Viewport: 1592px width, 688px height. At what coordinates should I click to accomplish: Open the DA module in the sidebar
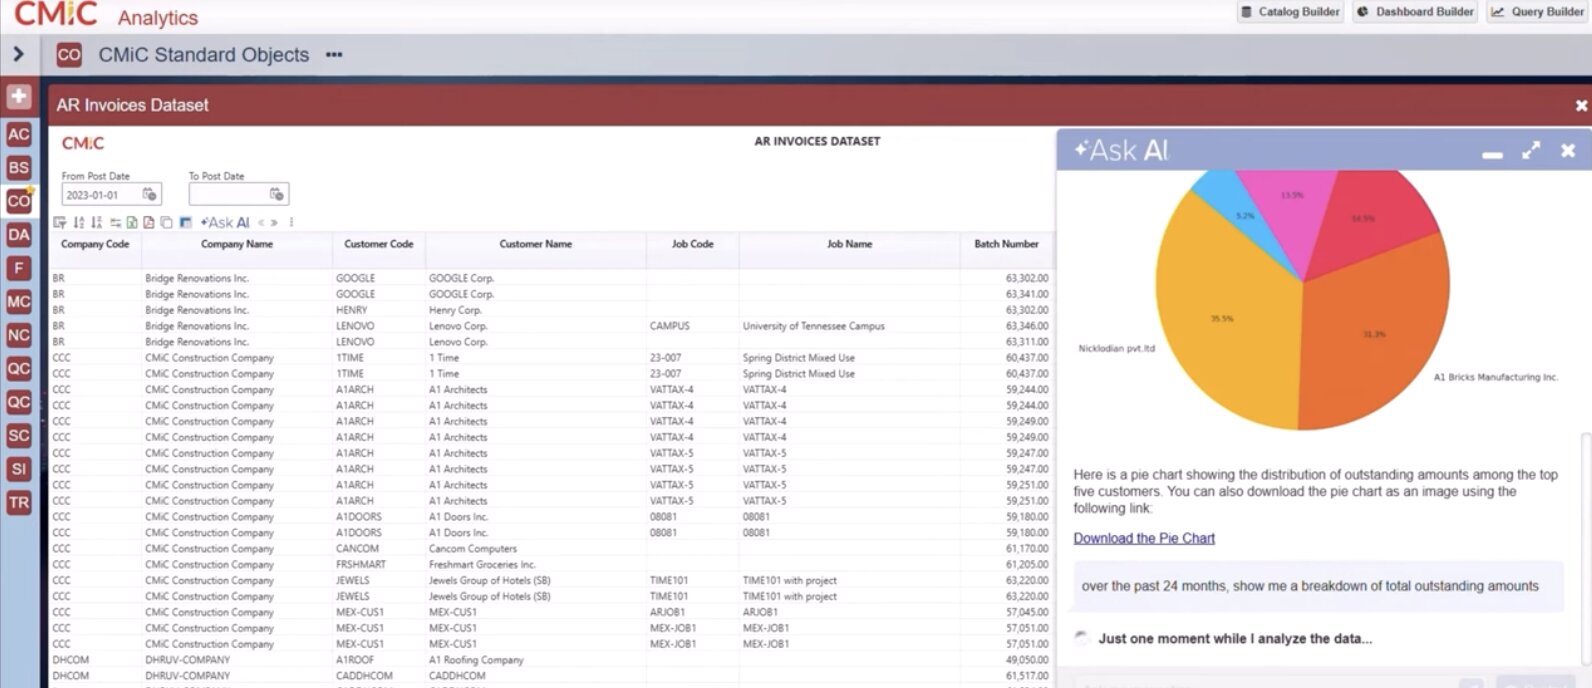coord(19,235)
